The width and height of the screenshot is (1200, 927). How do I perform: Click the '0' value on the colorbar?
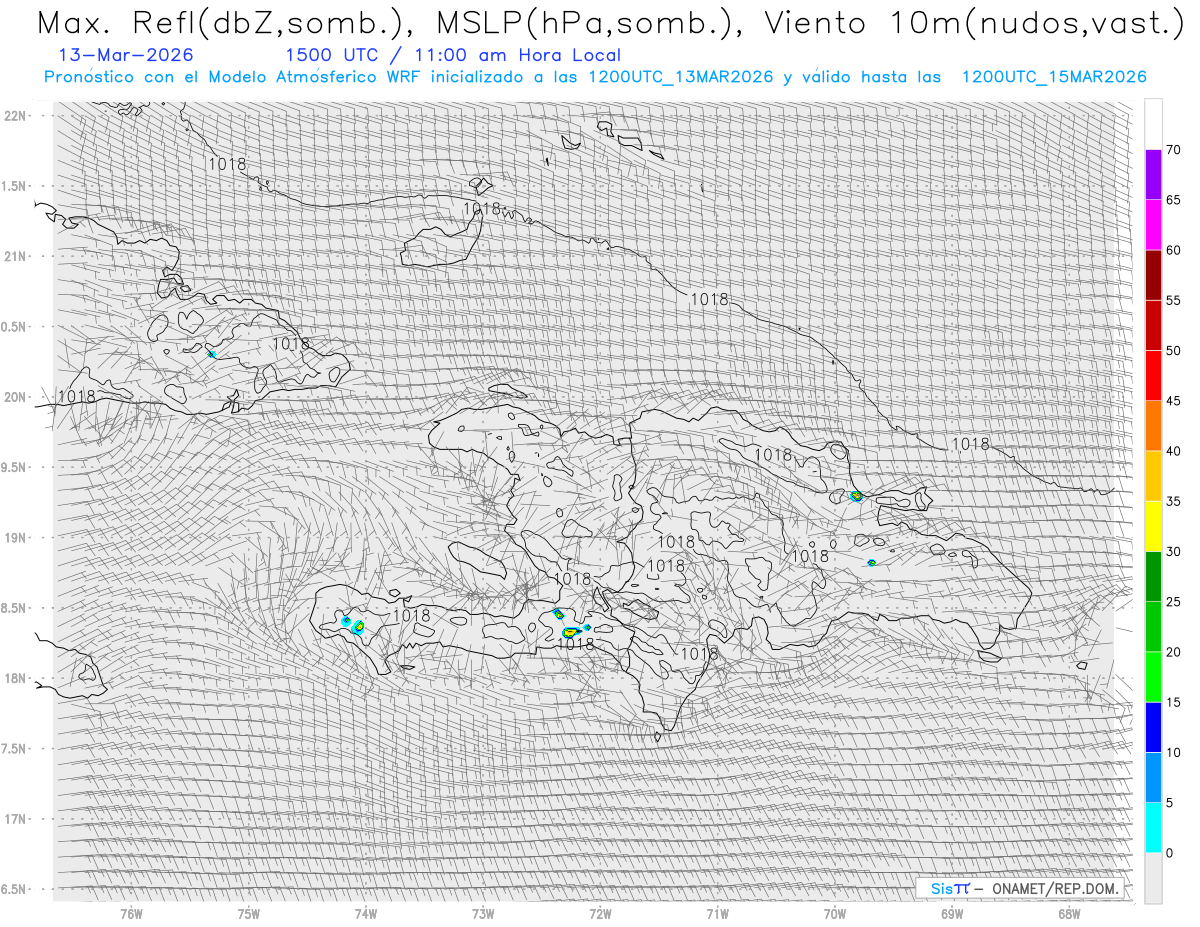click(x=1170, y=853)
